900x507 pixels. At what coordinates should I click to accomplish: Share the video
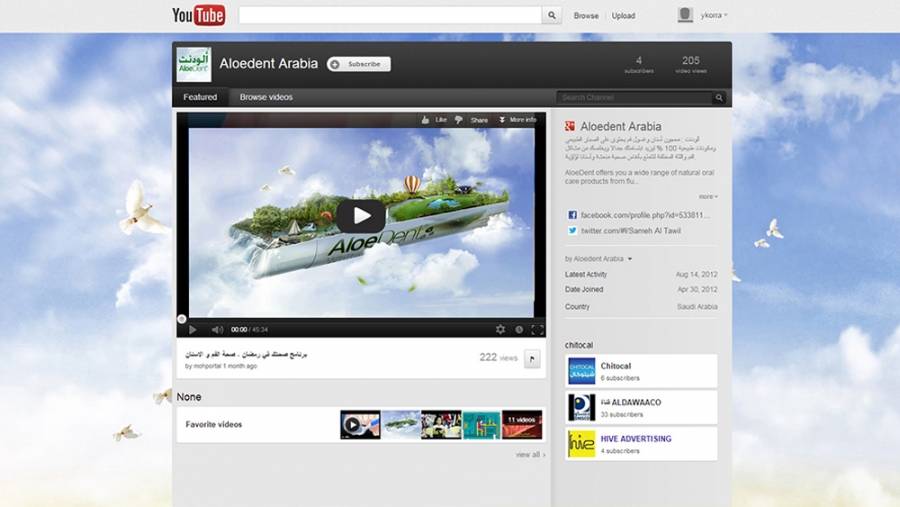479,120
